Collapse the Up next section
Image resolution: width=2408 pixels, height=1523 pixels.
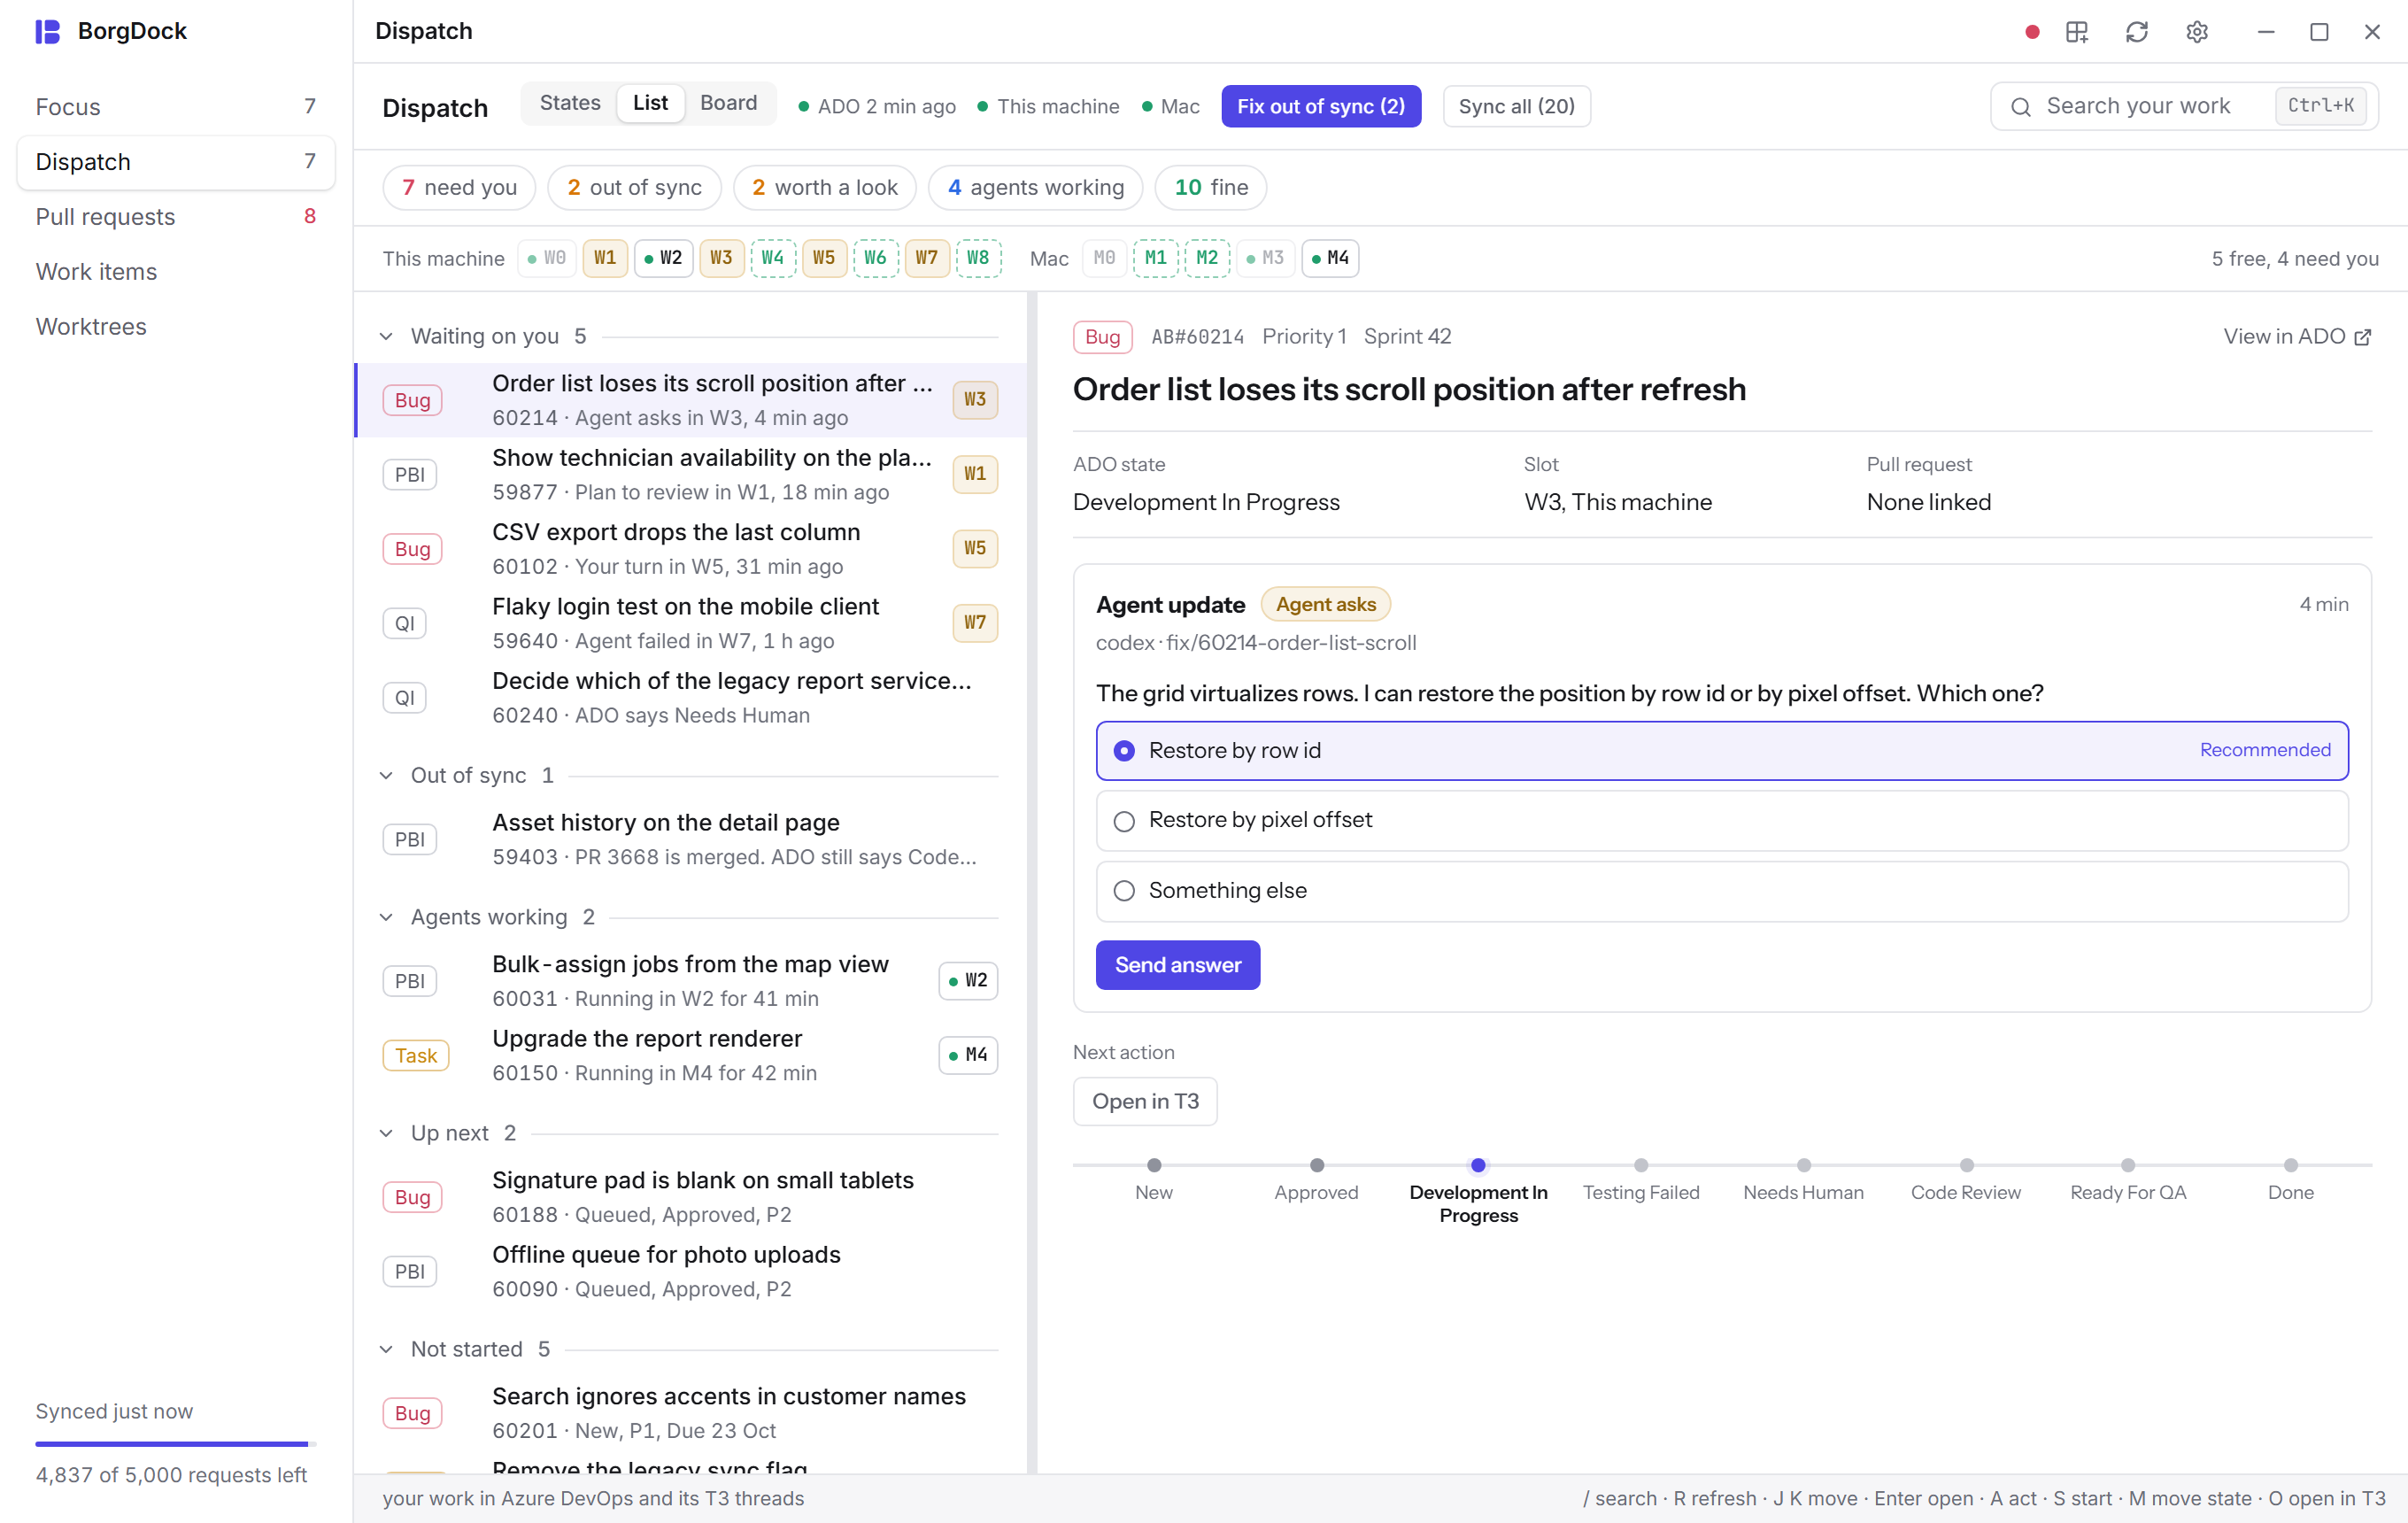[x=386, y=1134]
